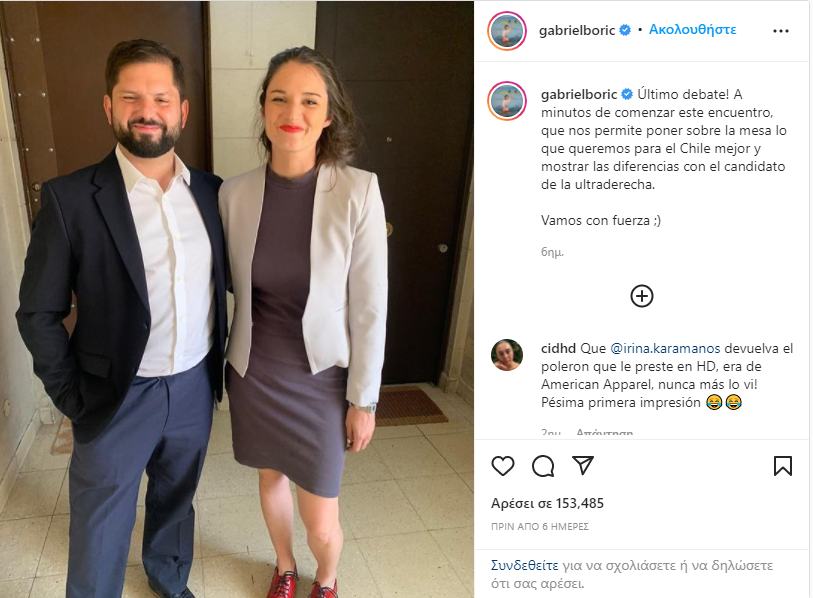Click the 6ημ. caption timestamp
This screenshot has width=813, height=598.
[552, 253]
